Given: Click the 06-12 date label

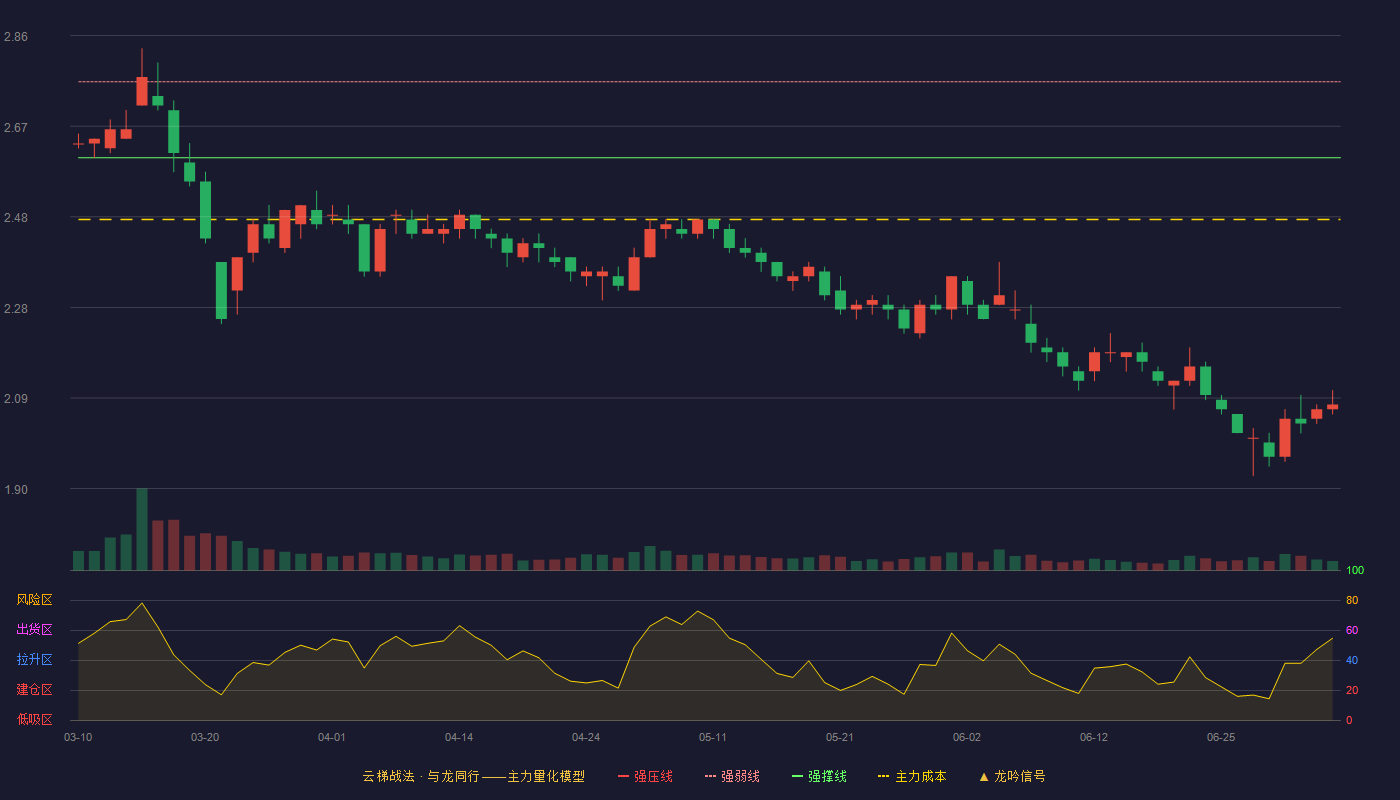Looking at the screenshot, I should click(x=1094, y=737).
